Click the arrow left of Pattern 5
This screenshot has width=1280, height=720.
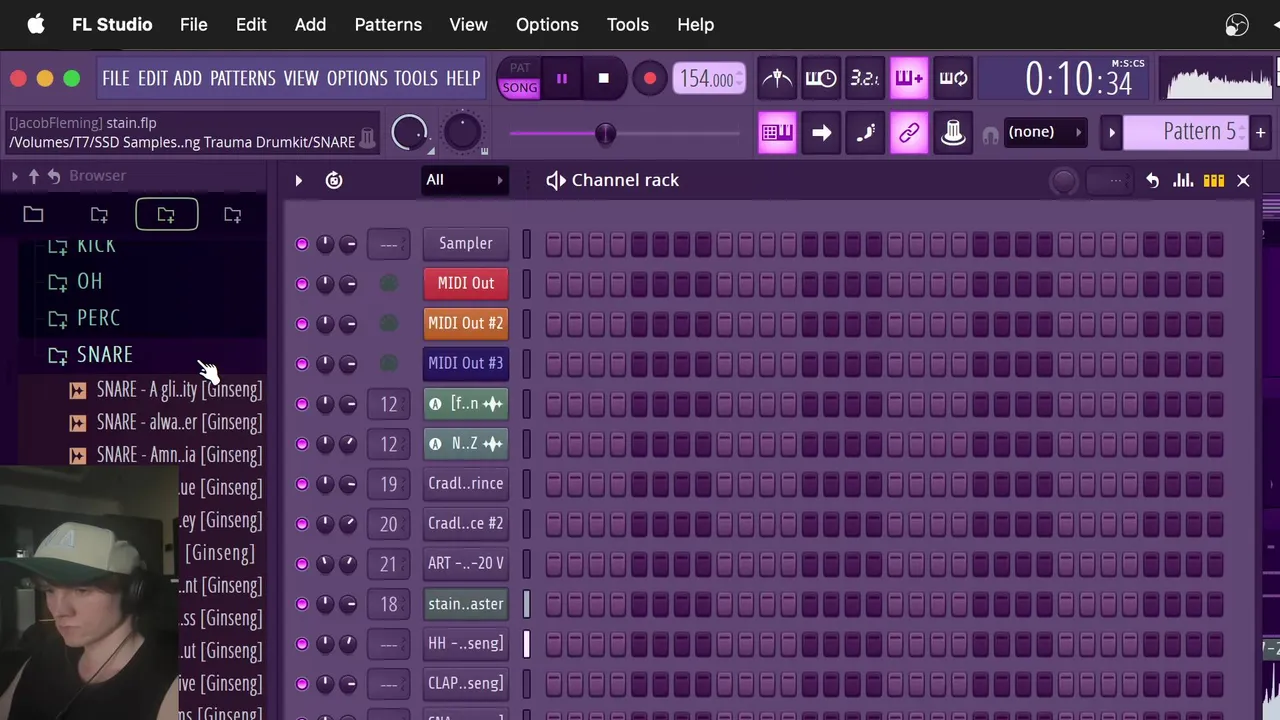click(x=1111, y=132)
